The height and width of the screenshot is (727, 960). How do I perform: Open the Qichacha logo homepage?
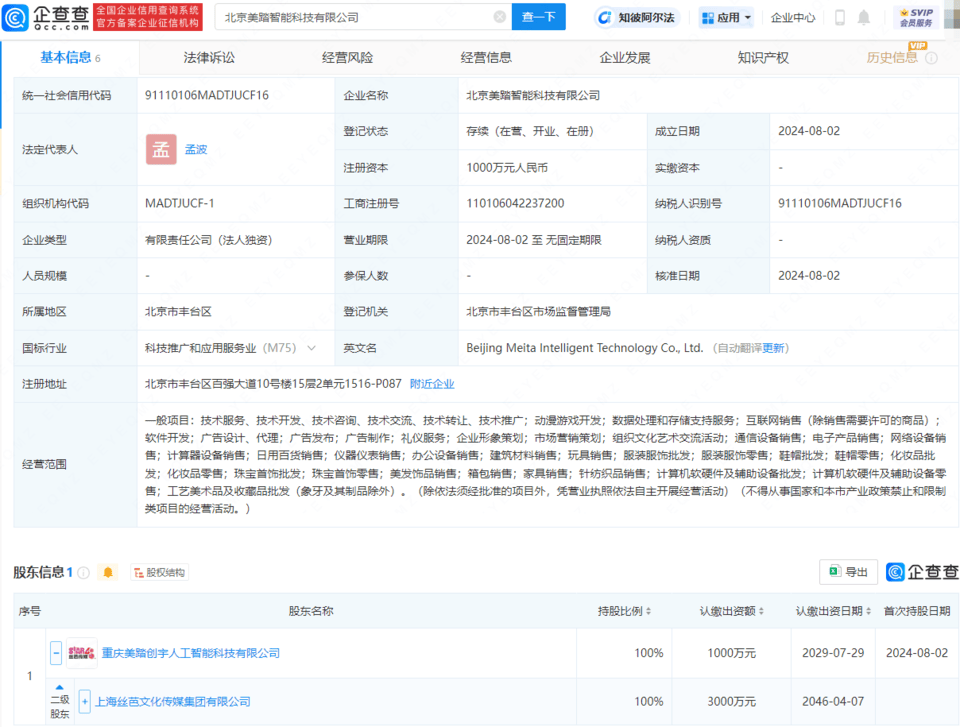(46, 17)
